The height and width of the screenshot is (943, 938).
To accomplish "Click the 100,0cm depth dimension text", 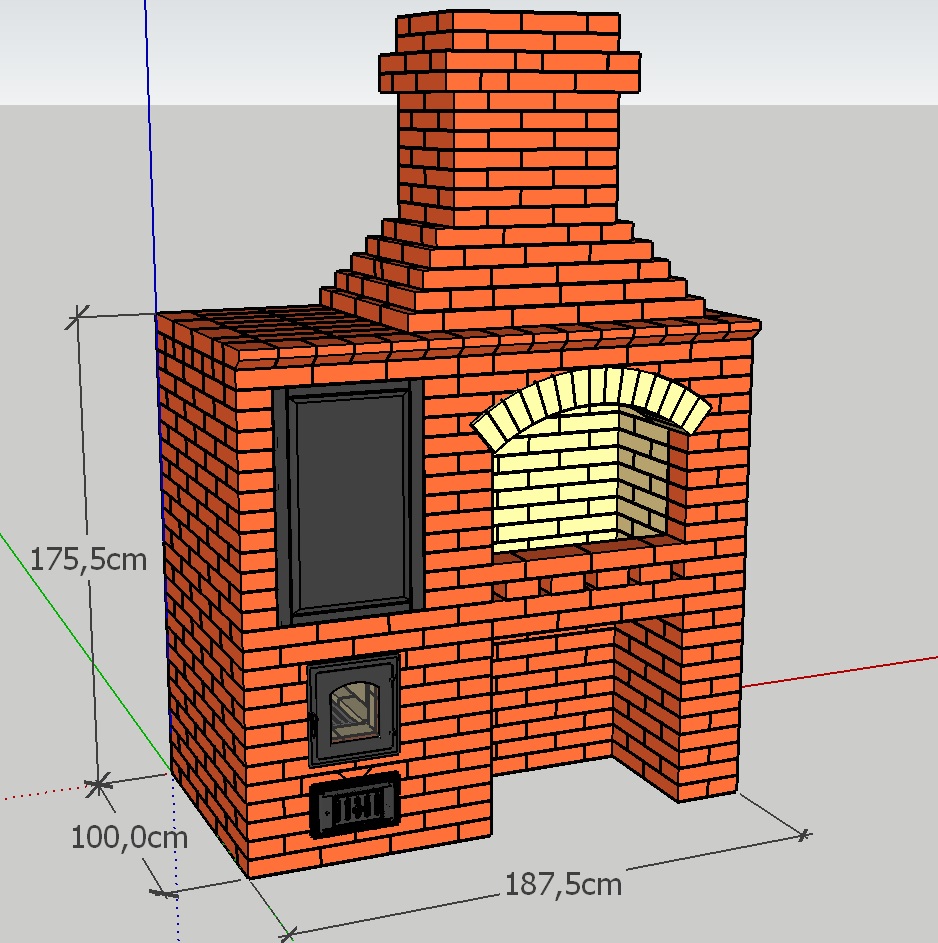I will click(x=128, y=836).
